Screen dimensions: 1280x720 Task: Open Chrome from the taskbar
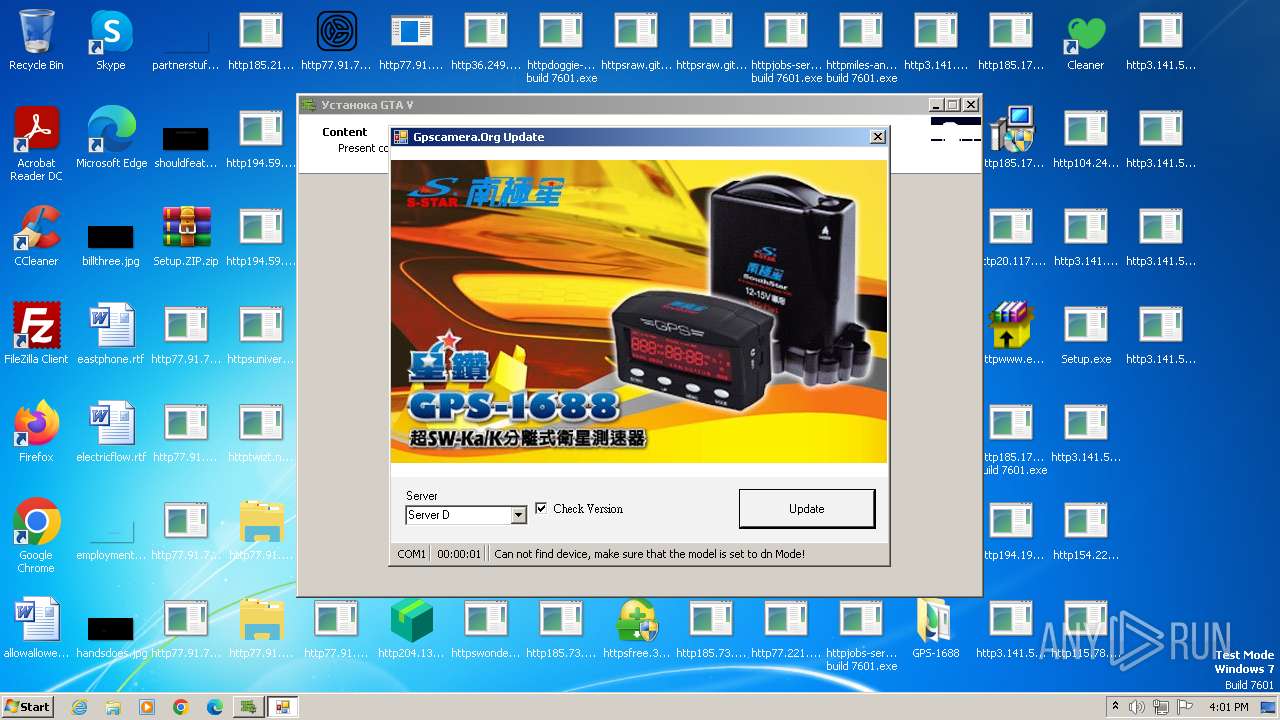[181, 707]
